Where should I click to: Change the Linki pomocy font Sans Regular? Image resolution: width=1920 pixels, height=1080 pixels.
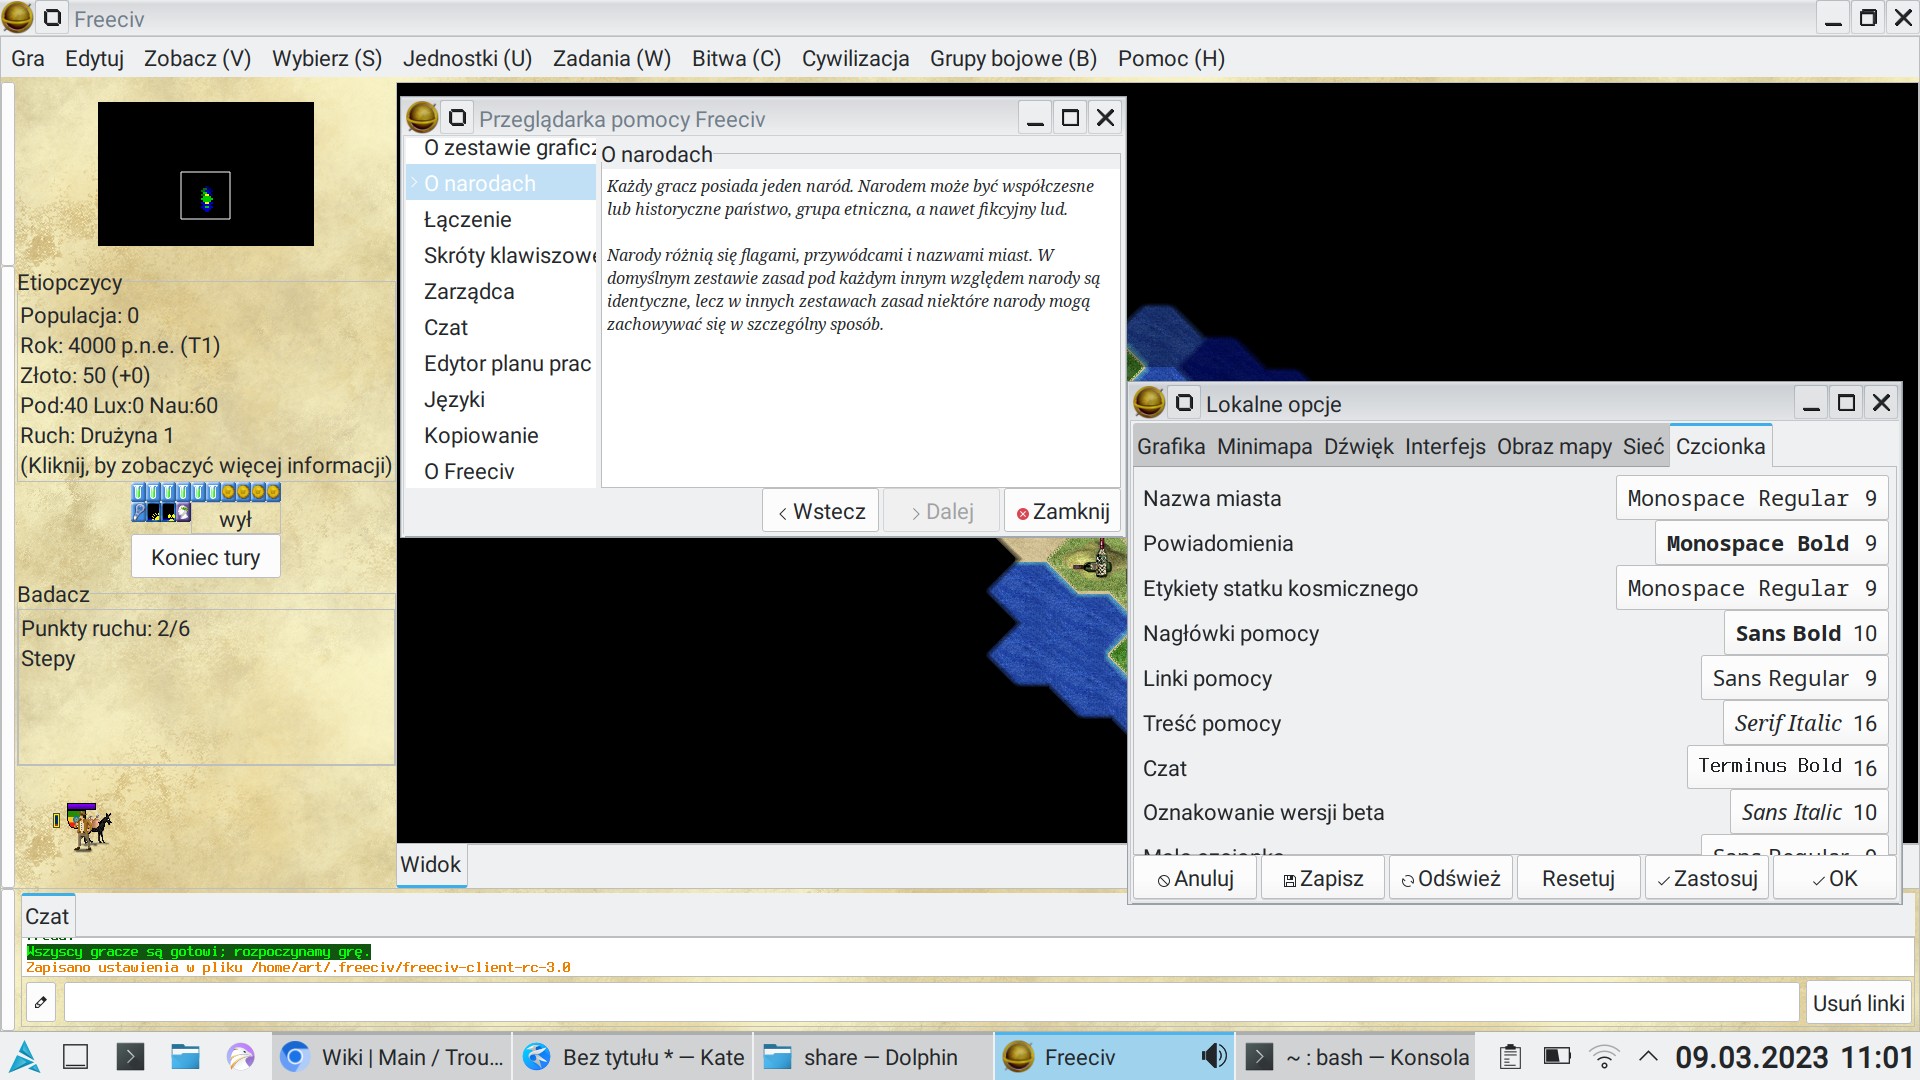point(1794,678)
